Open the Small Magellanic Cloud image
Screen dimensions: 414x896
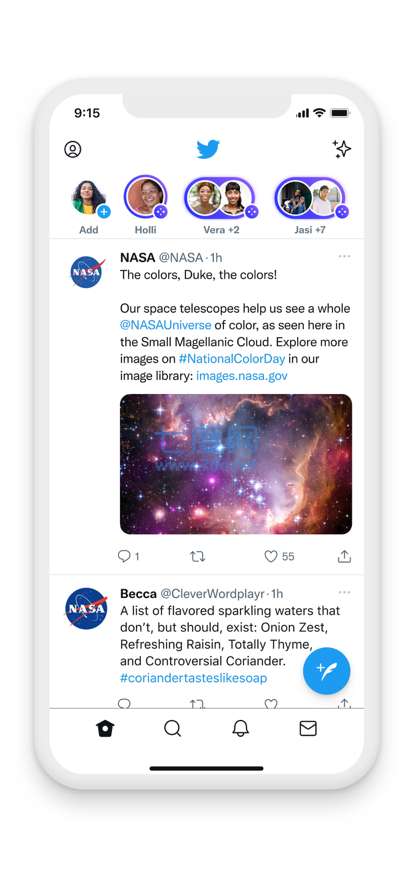[x=236, y=464]
